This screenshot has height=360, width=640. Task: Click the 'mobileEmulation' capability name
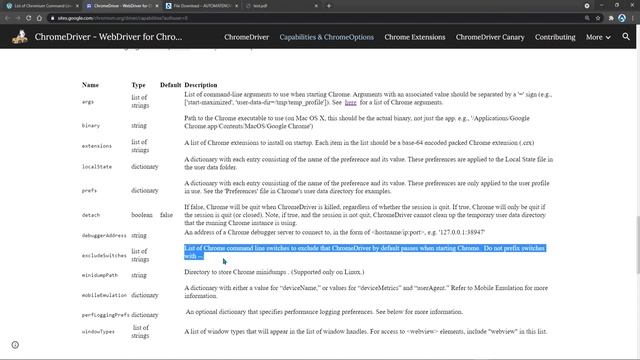click(x=104, y=295)
